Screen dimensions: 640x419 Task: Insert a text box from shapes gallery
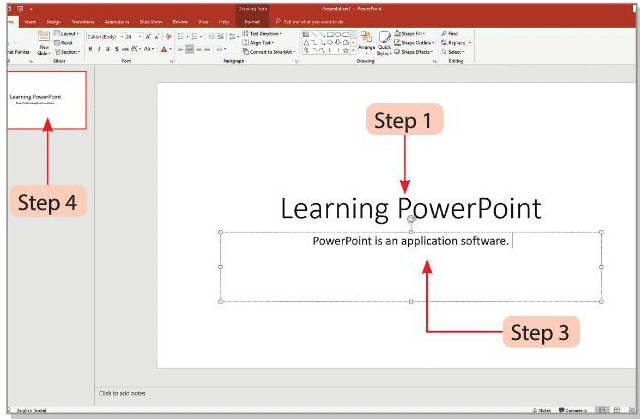coord(306,34)
